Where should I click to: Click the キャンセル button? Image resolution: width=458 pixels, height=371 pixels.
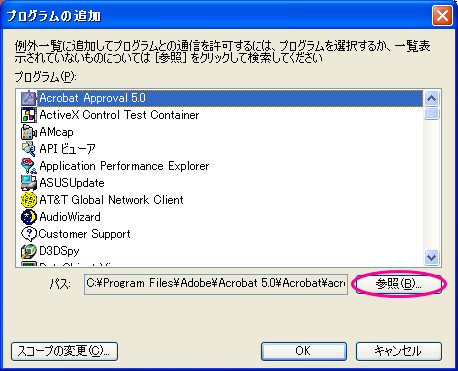(399, 351)
